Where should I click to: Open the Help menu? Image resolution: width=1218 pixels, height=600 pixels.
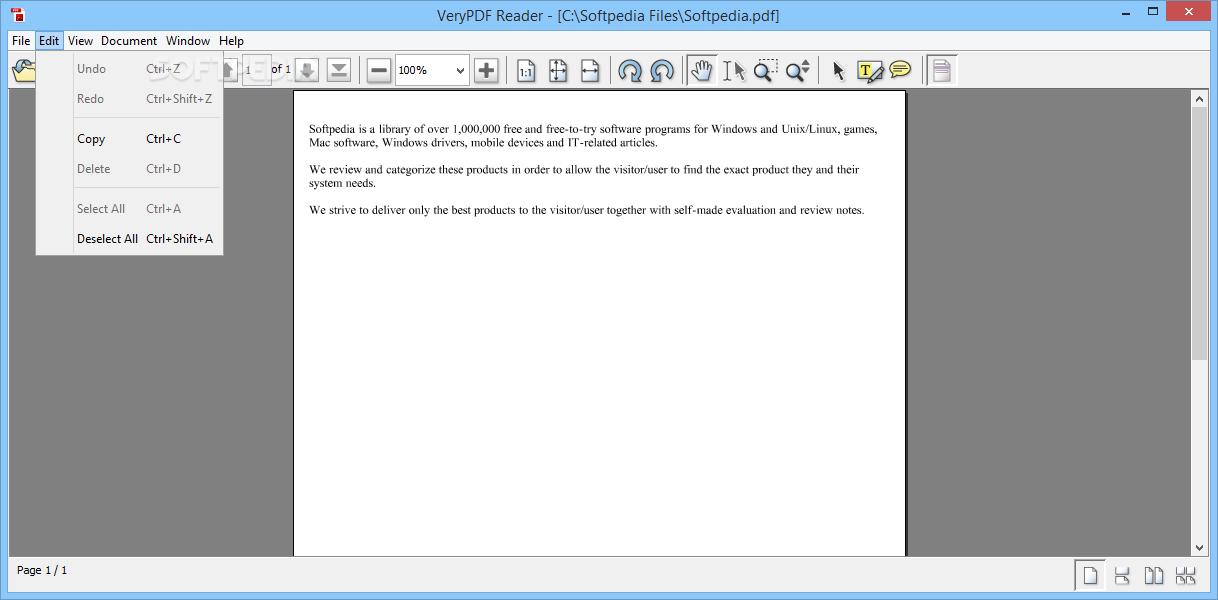tap(231, 41)
